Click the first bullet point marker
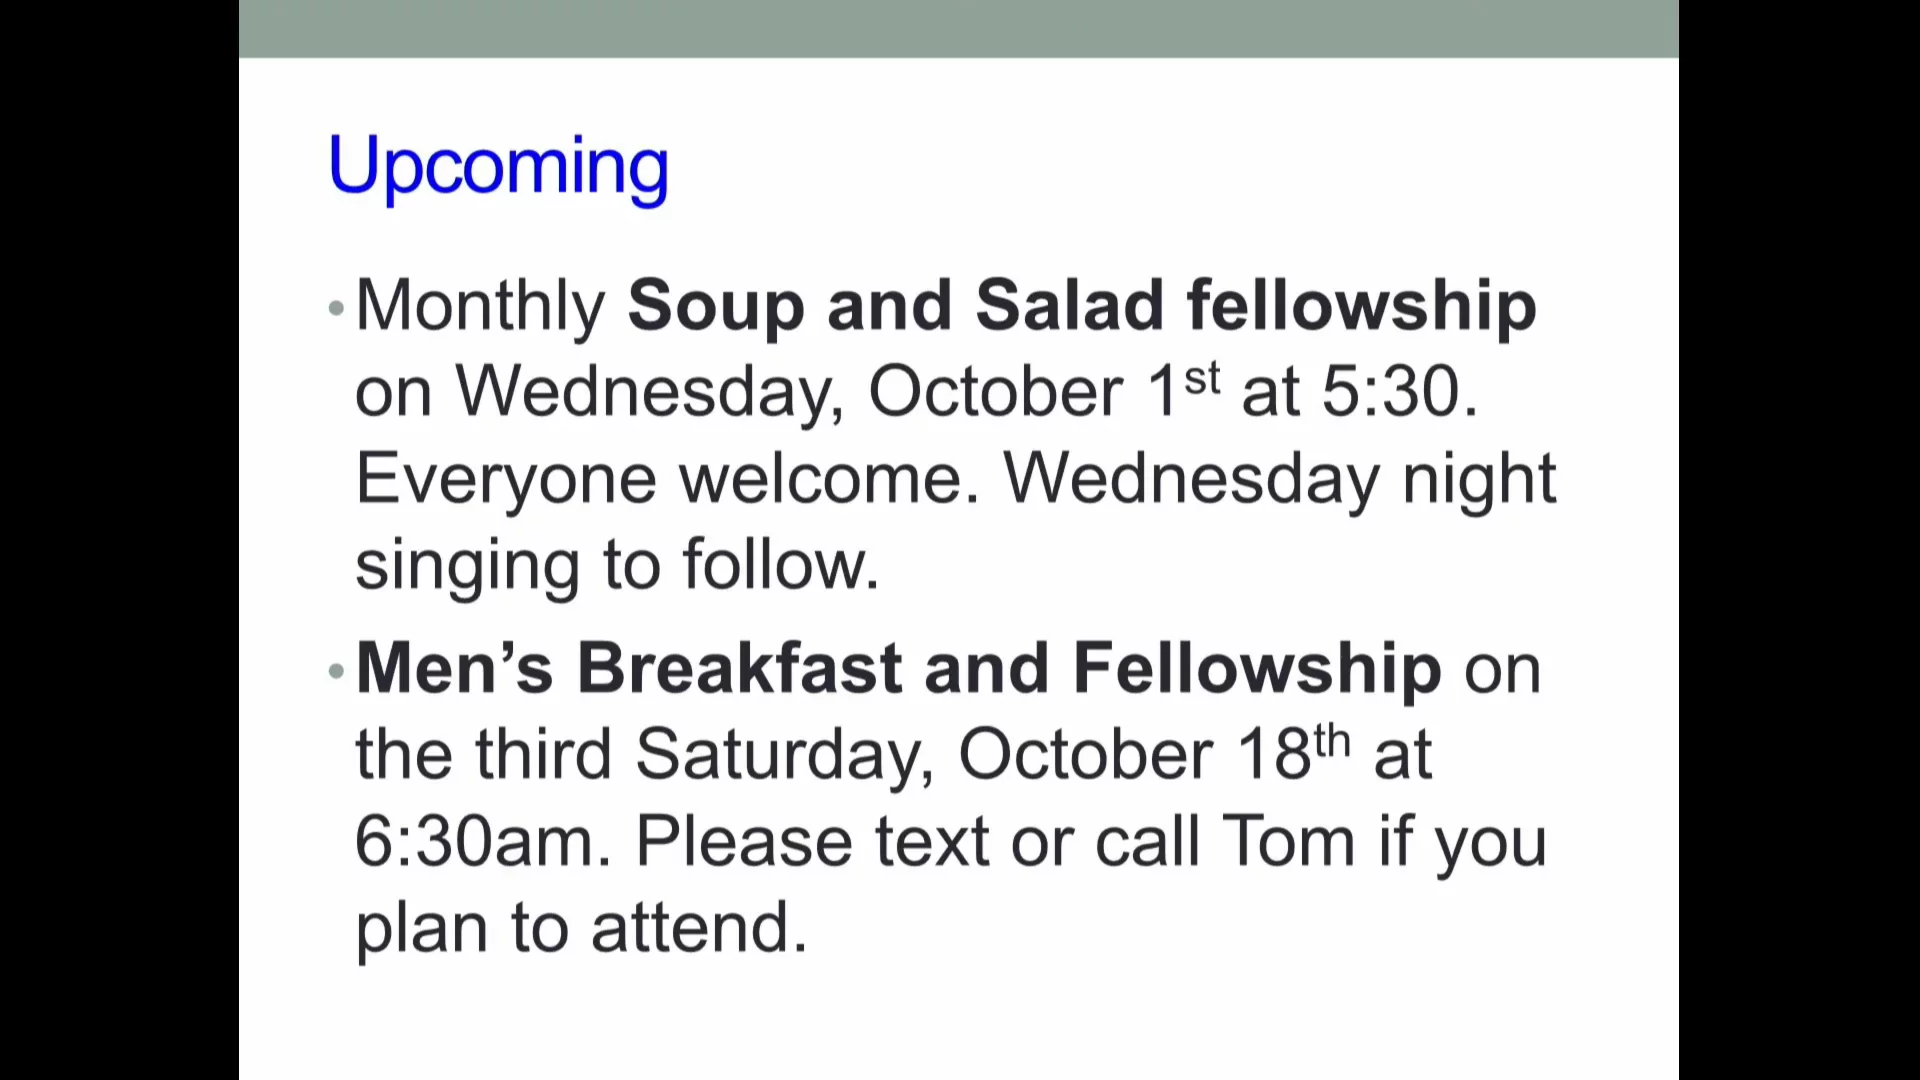Image resolution: width=1920 pixels, height=1080 pixels. pos(336,309)
